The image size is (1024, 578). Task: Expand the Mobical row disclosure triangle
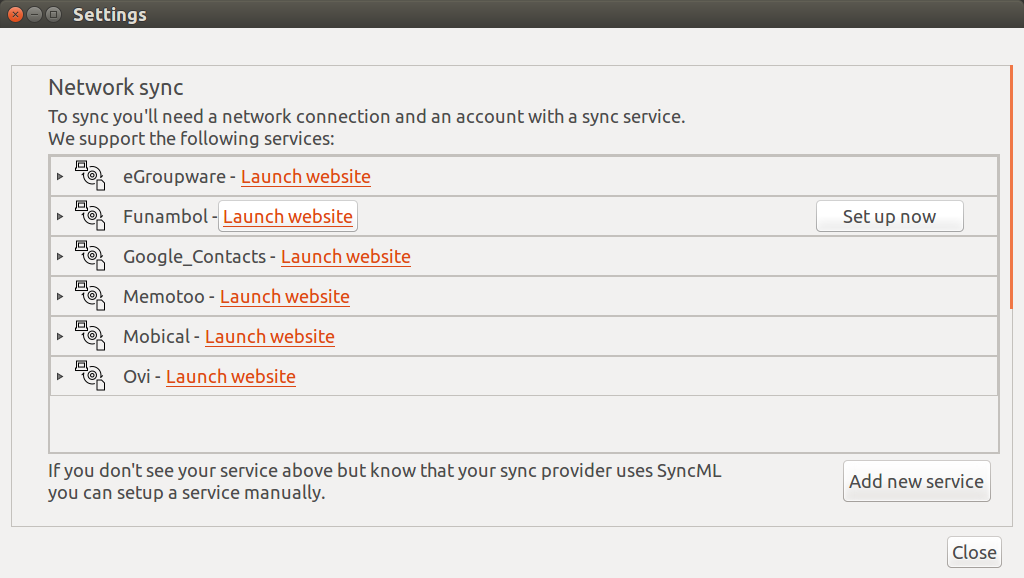point(60,337)
